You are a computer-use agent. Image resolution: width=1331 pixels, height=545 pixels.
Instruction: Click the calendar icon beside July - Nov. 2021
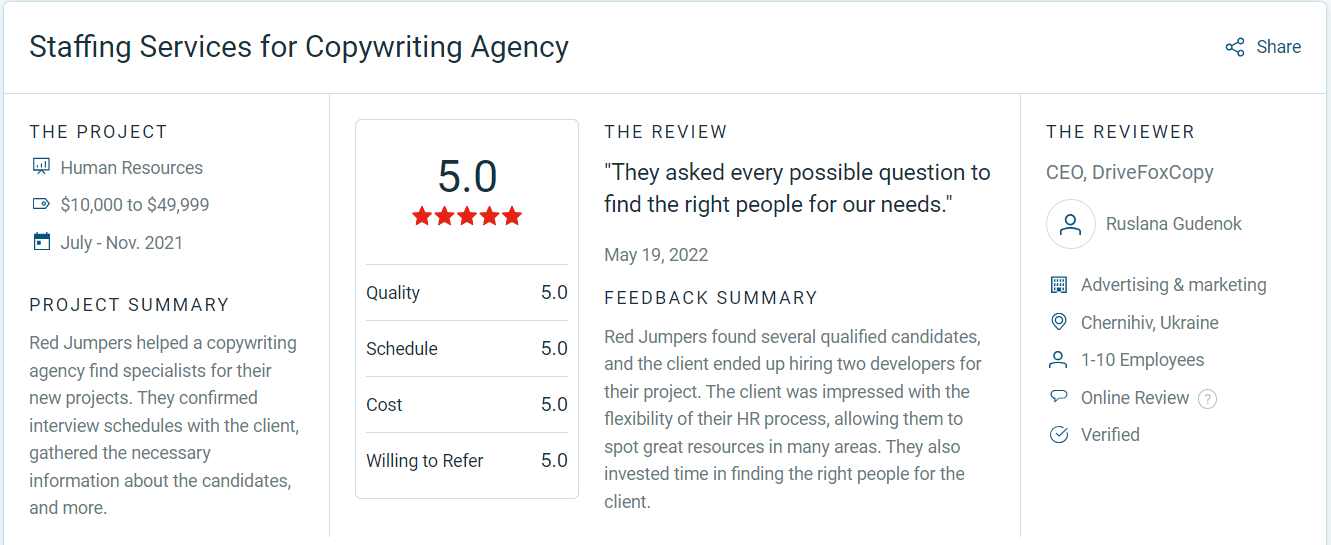41,242
